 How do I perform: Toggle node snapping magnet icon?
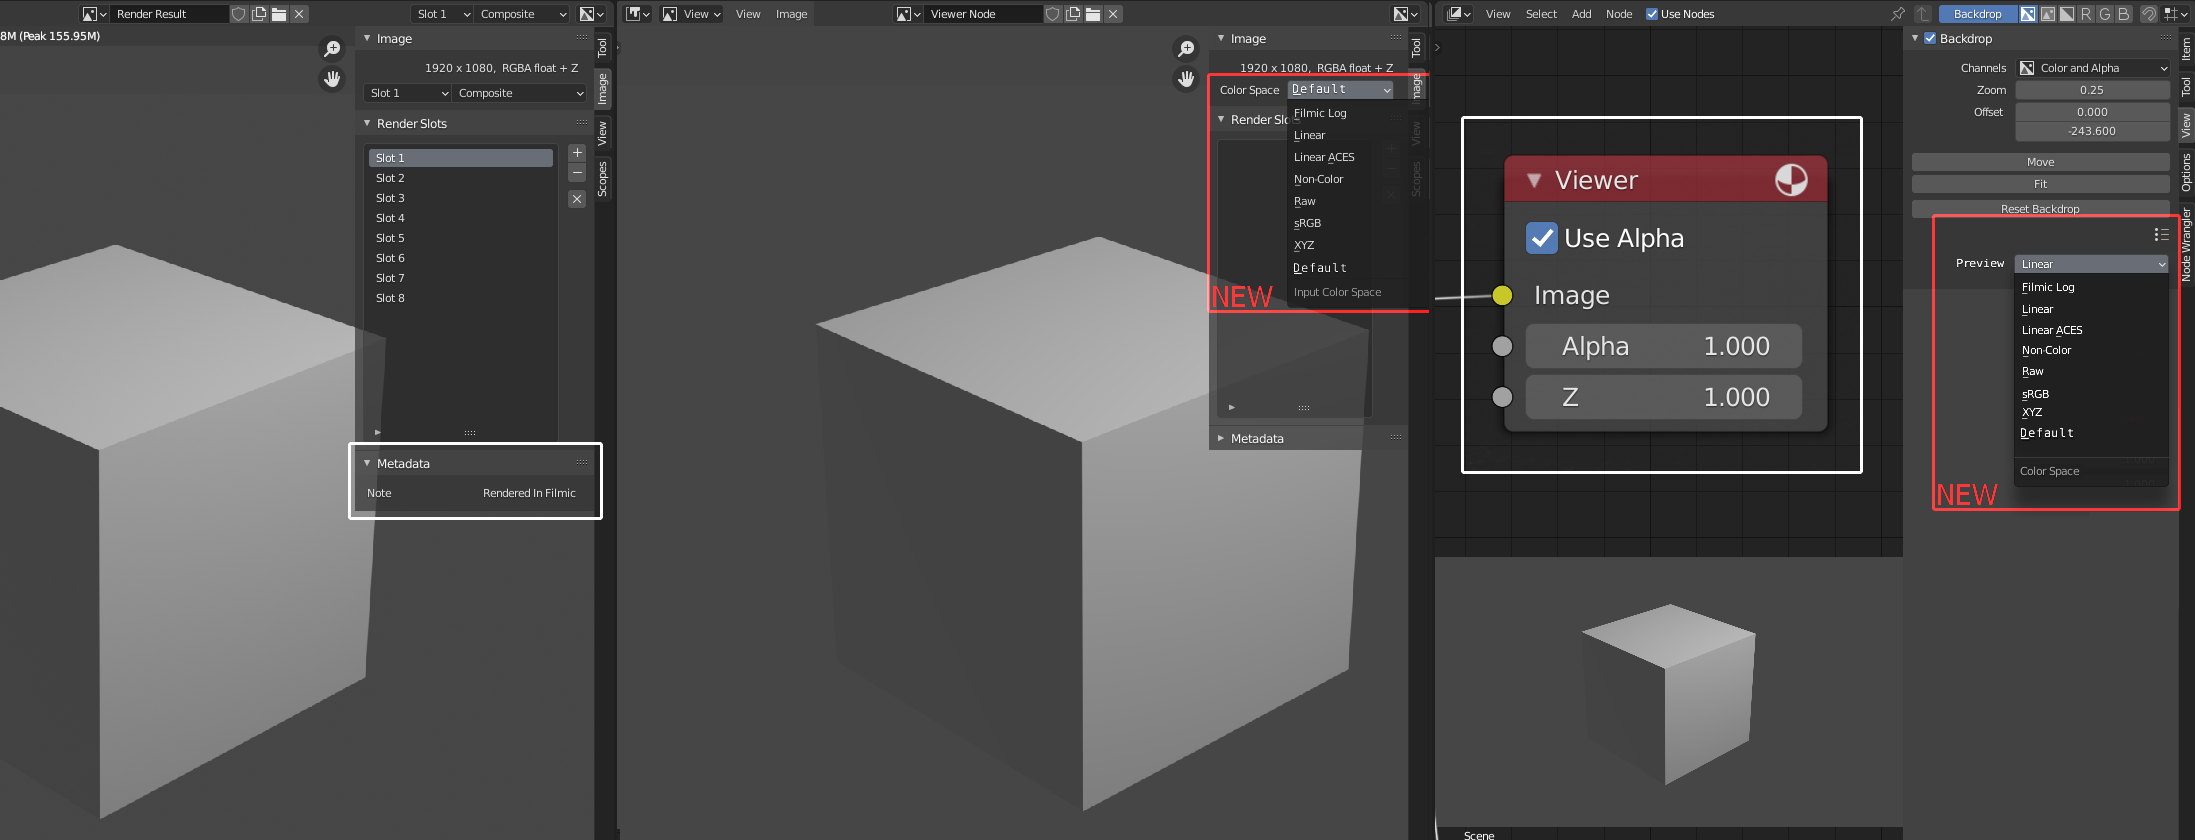[2148, 14]
